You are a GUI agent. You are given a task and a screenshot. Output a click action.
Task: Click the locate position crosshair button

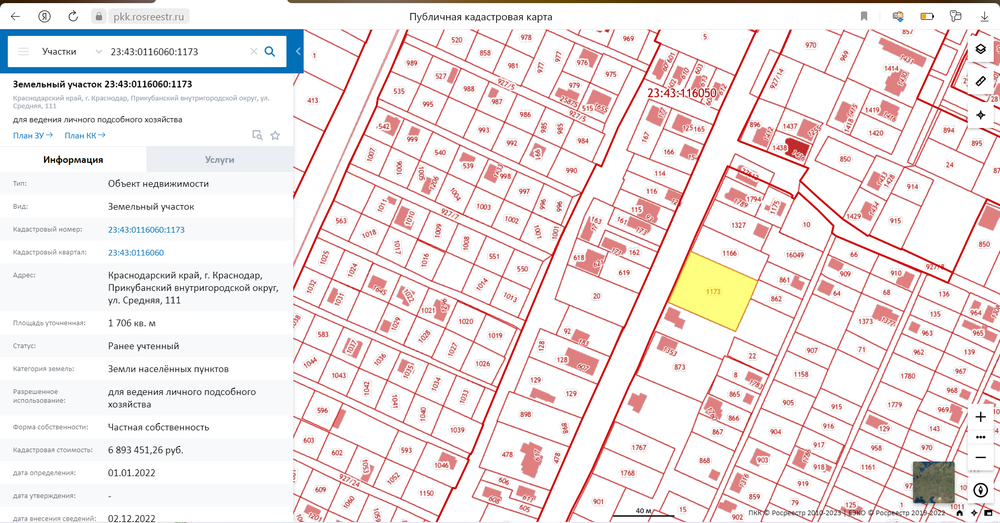[x=980, y=115]
